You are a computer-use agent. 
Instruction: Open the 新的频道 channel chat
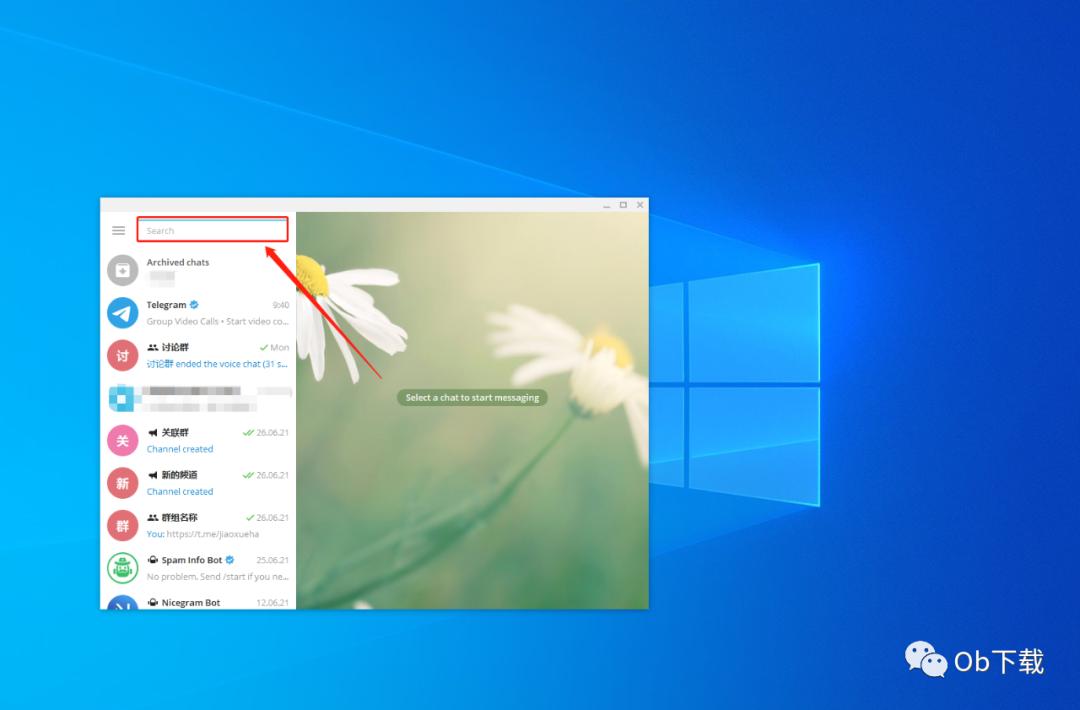[198, 483]
